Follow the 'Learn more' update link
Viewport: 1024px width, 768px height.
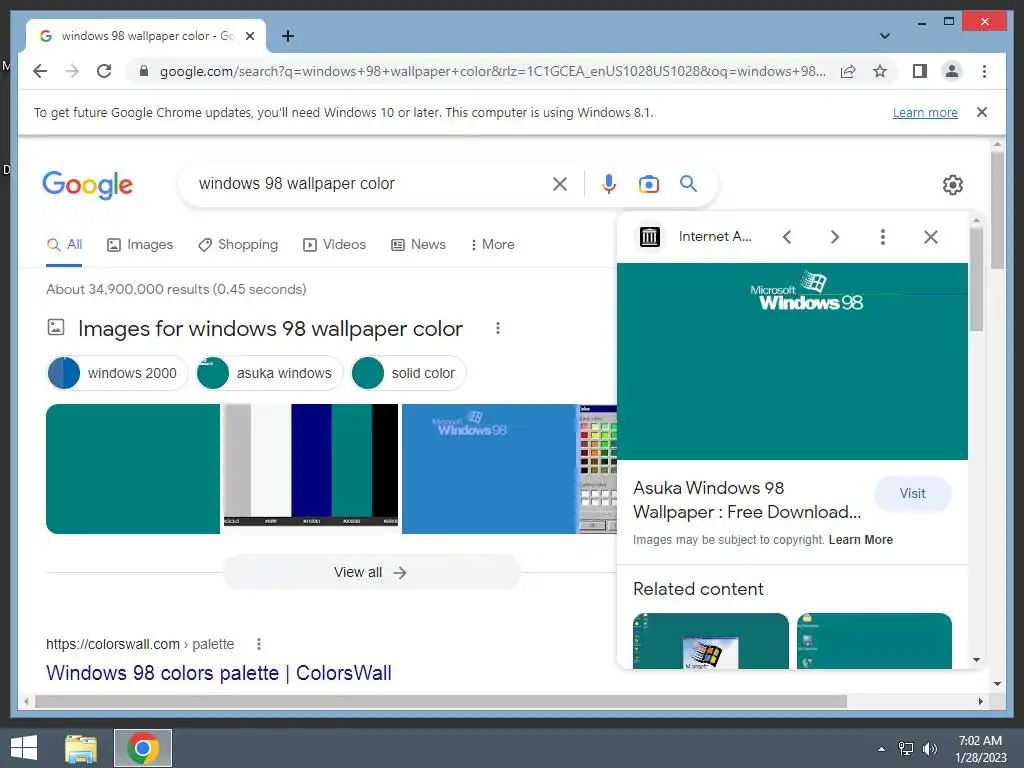[925, 112]
